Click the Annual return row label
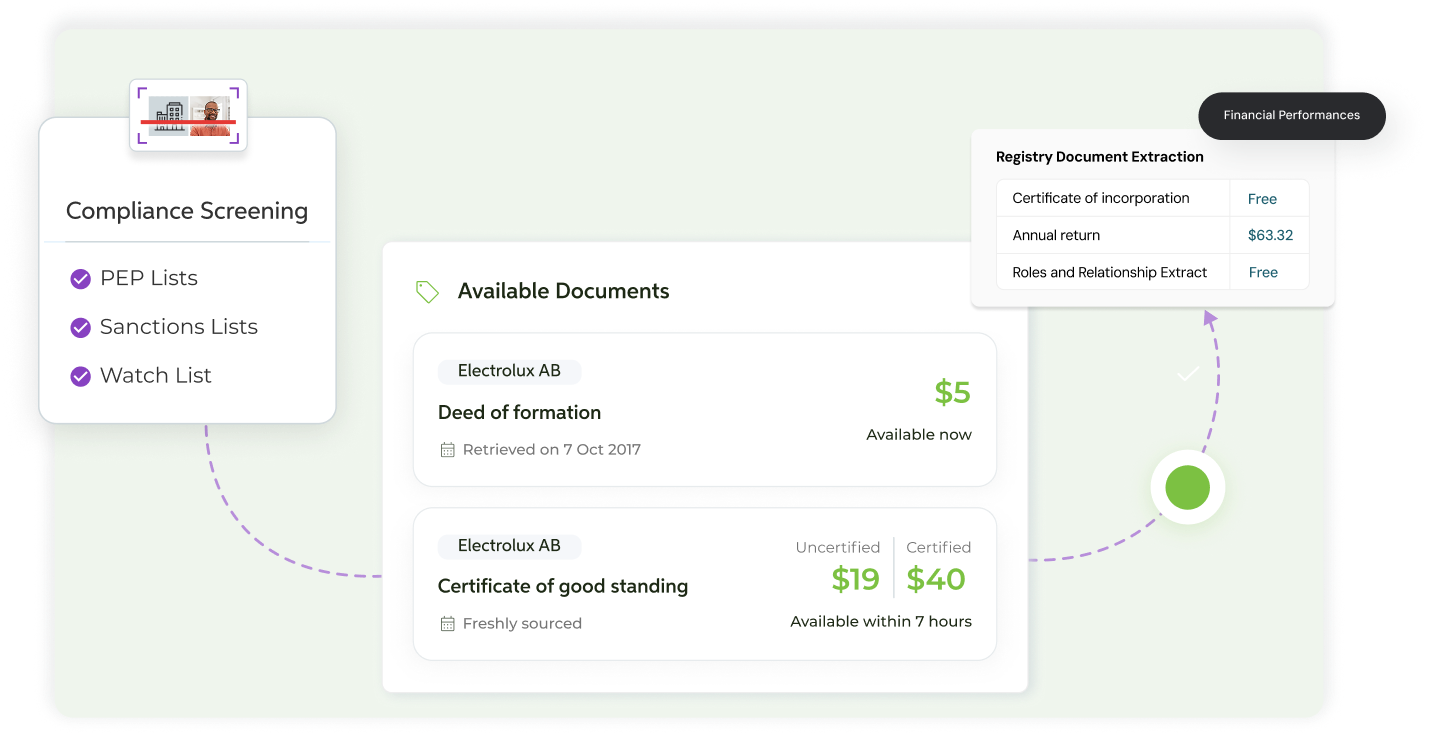Viewport: 1432px width, 733px height. 1056,236
